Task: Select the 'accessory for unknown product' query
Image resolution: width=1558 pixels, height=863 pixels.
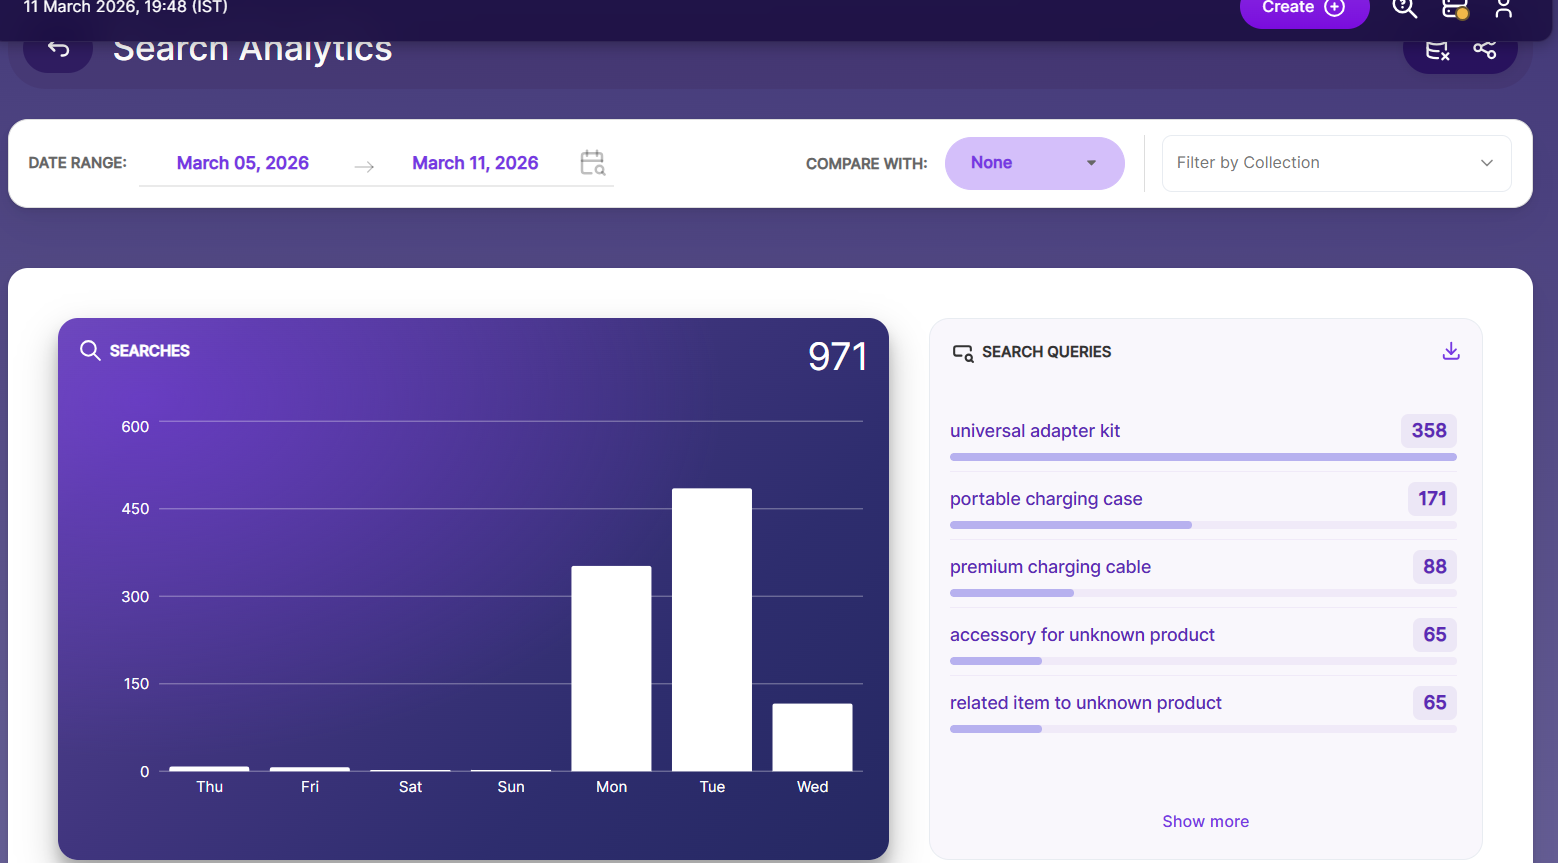Action: click(x=1082, y=635)
